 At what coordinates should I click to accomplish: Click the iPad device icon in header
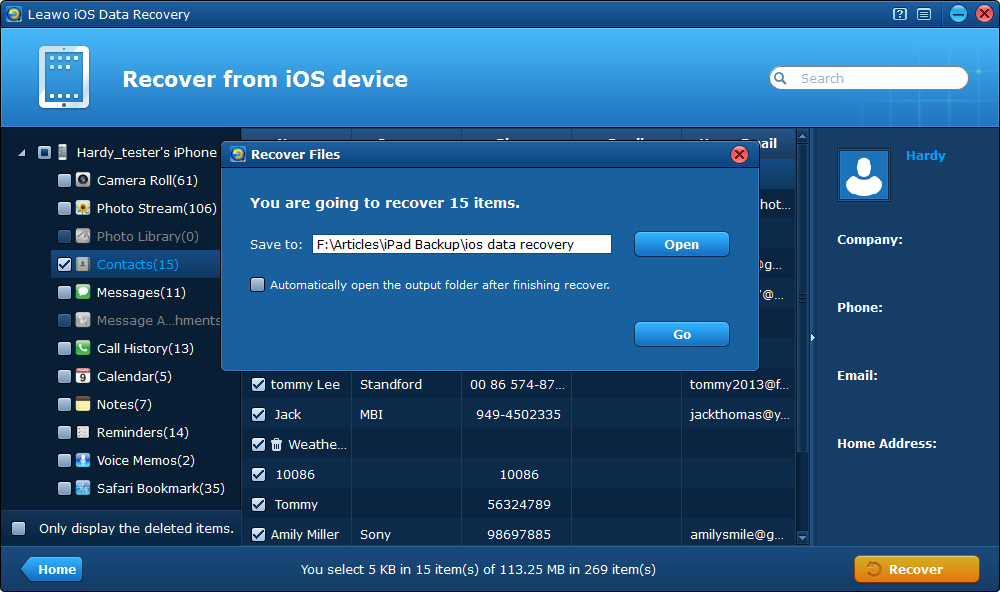[64, 77]
